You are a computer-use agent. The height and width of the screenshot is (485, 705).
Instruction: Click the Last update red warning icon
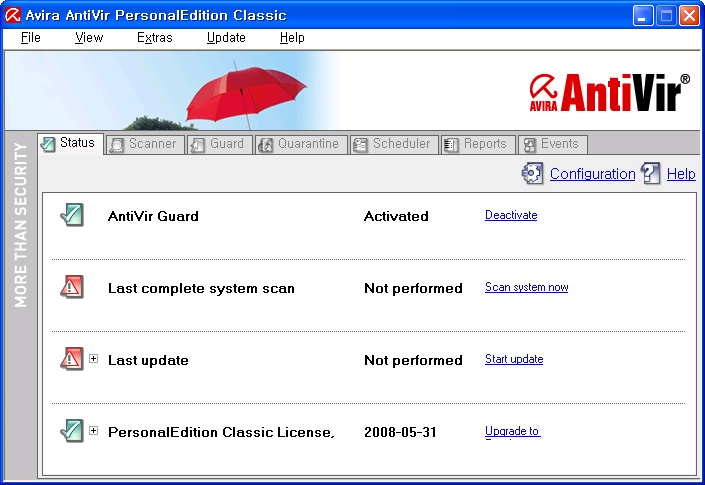coord(72,359)
